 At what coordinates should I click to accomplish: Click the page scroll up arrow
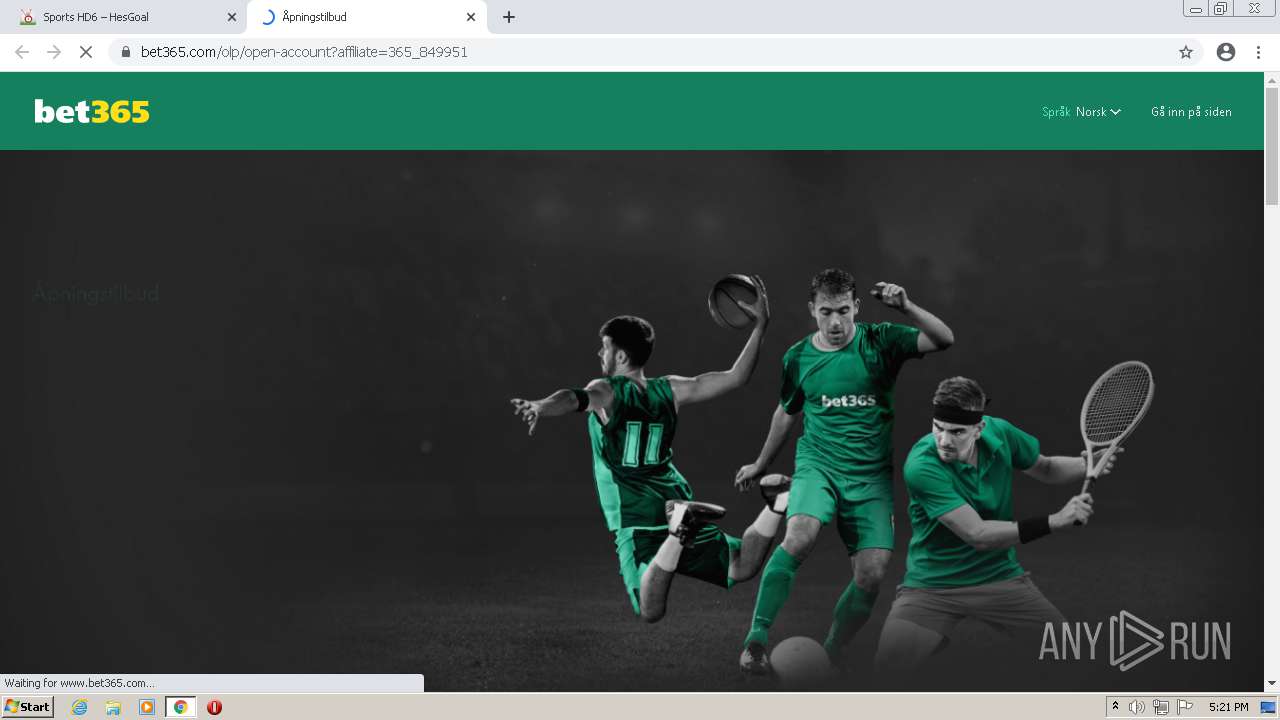click(1272, 80)
